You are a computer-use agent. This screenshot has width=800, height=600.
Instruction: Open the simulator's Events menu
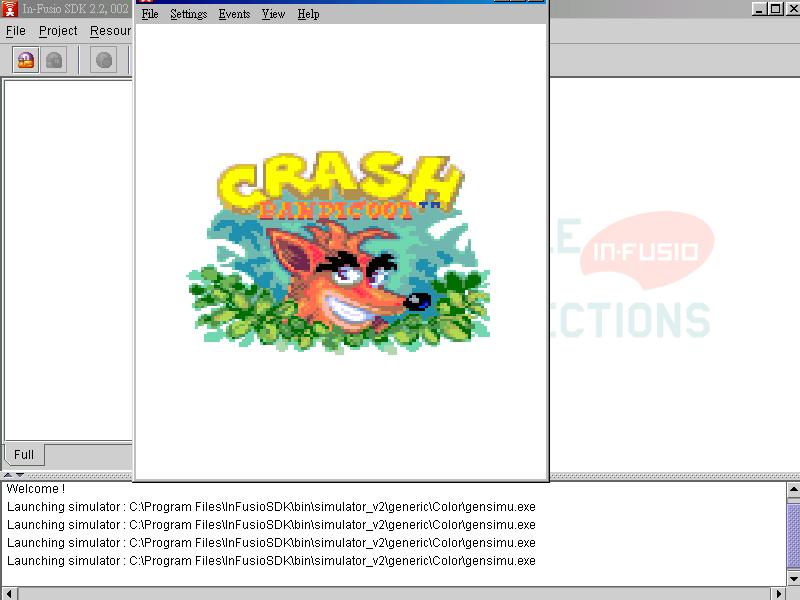(x=235, y=14)
